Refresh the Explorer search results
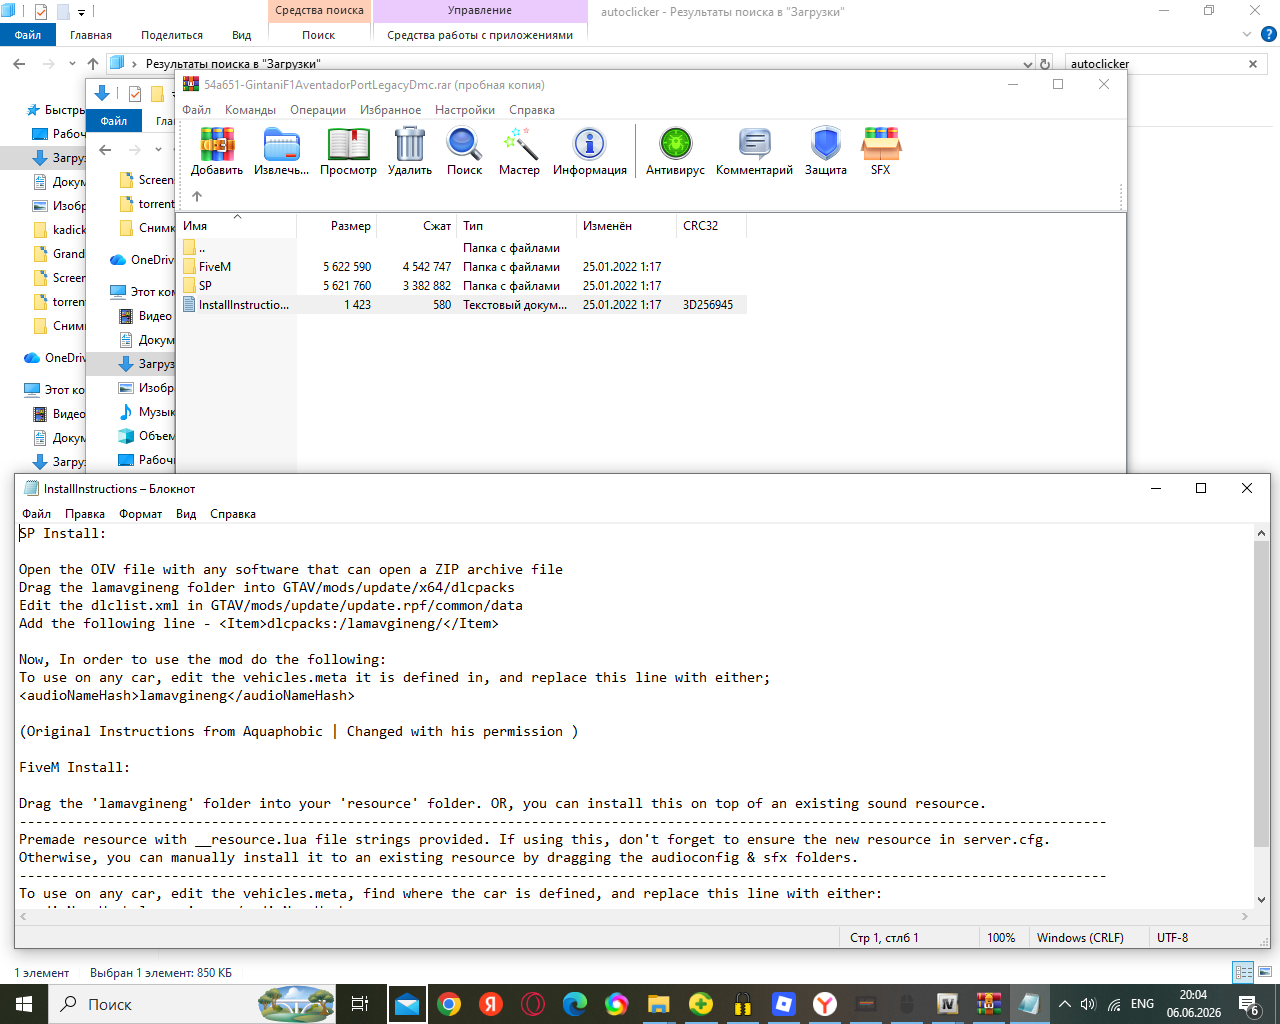This screenshot has width=1280, height=1024. (x=1045, y=64)
